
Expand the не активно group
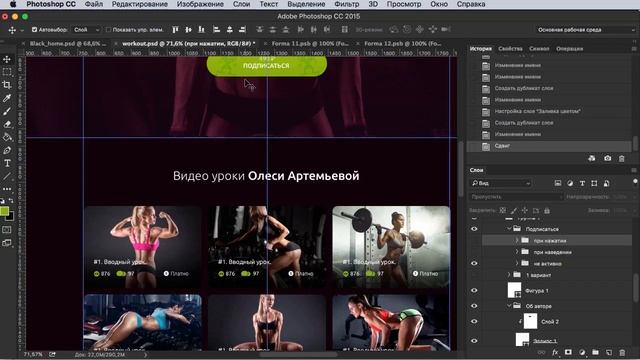pyautogui.click(x=517, y=263)
